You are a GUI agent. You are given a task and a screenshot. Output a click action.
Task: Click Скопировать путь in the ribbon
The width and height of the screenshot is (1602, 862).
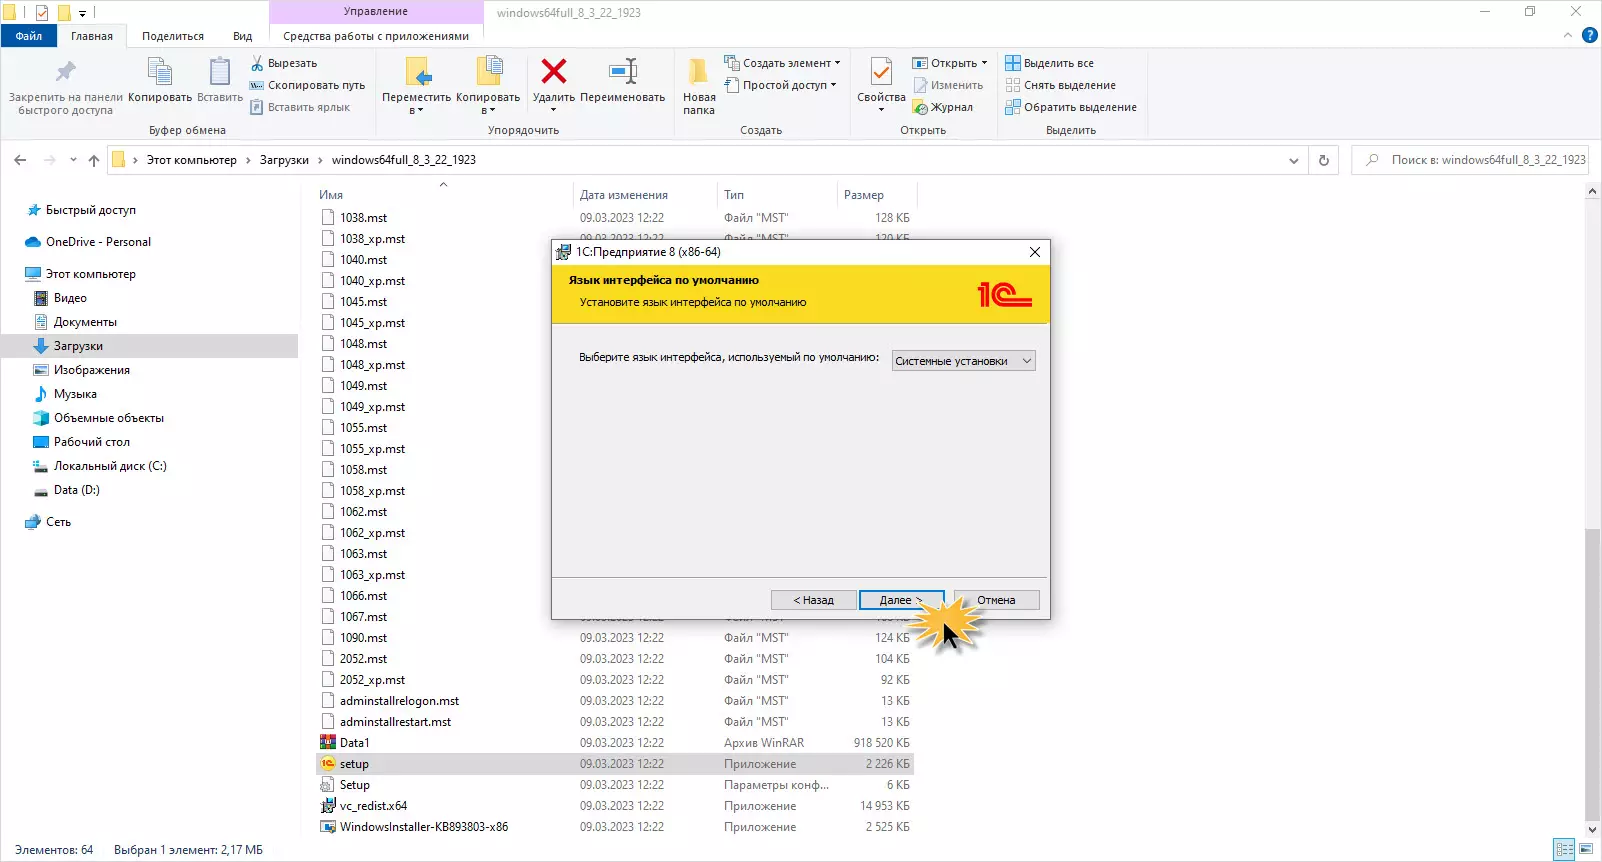pyautogui.click(x=308, y=85)
